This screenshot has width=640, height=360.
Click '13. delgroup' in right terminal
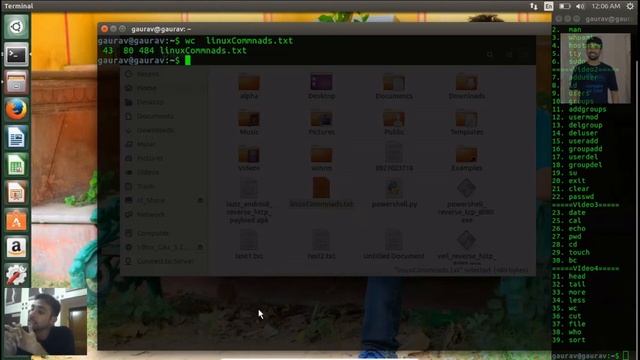click(577, 125)
